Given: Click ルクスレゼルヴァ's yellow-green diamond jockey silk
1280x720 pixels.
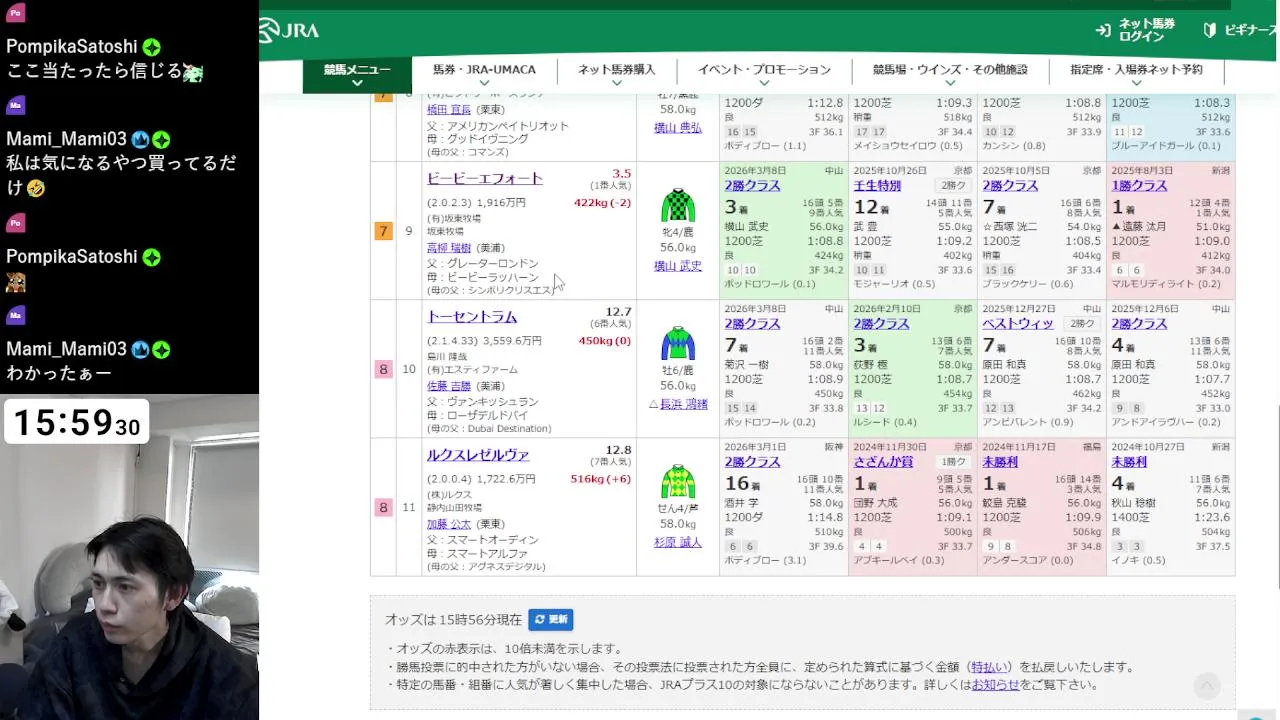Looking at the screenshot, I should [678, 481].
